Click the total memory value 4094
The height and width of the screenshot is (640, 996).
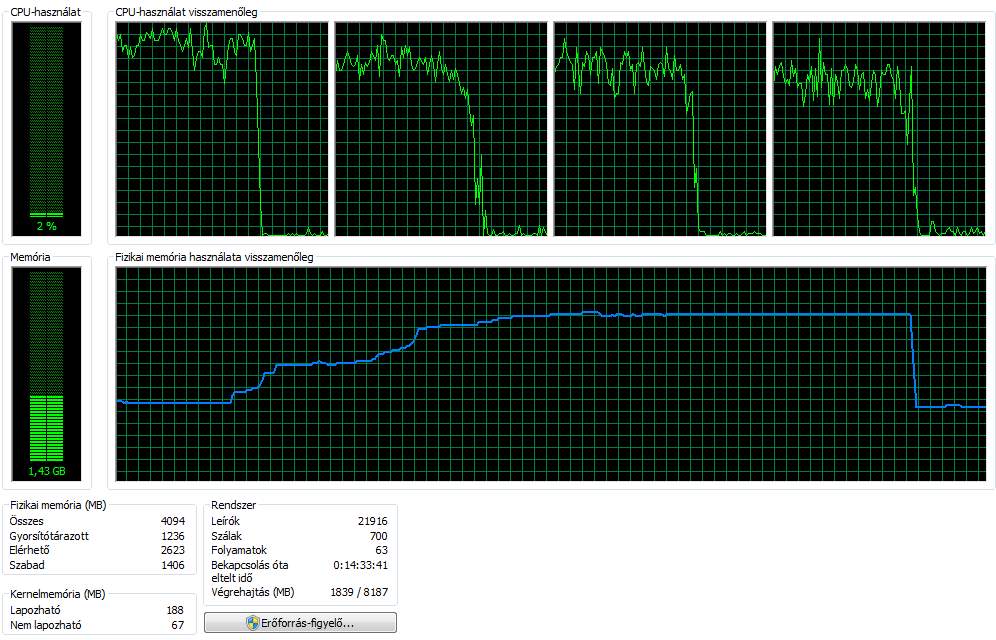tap(173, 521)
